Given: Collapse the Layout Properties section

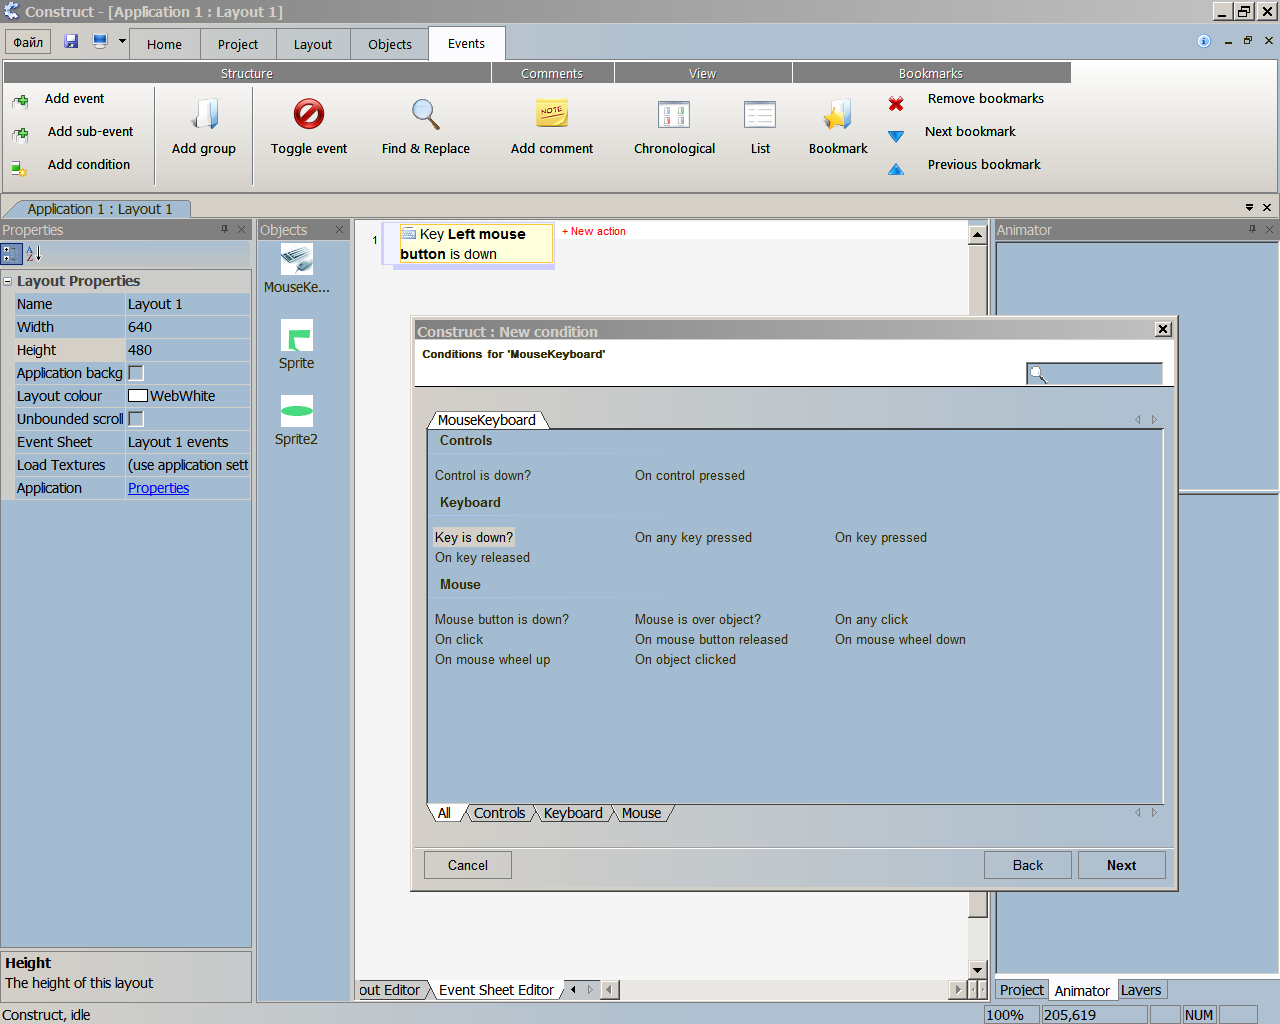Looking at the screenshot, I should click(x=8, y=282).
